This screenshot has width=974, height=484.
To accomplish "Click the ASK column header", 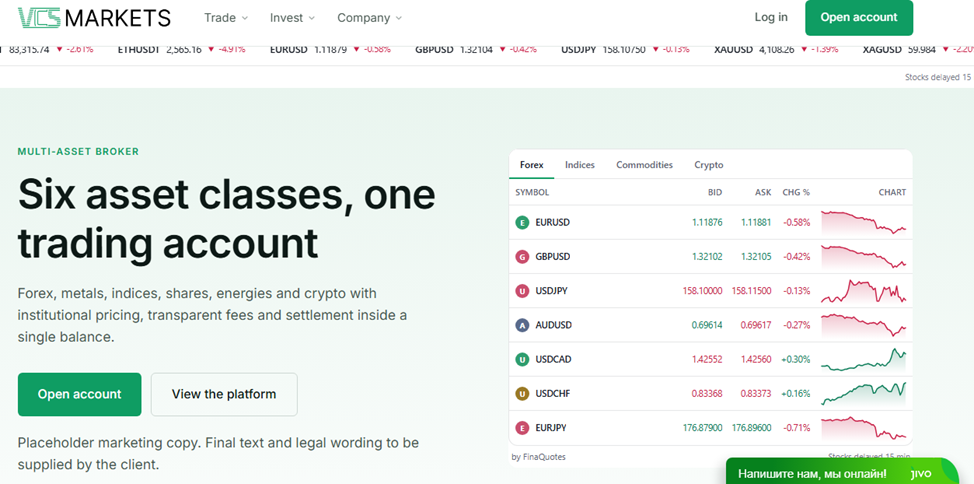I will (764, 193).
